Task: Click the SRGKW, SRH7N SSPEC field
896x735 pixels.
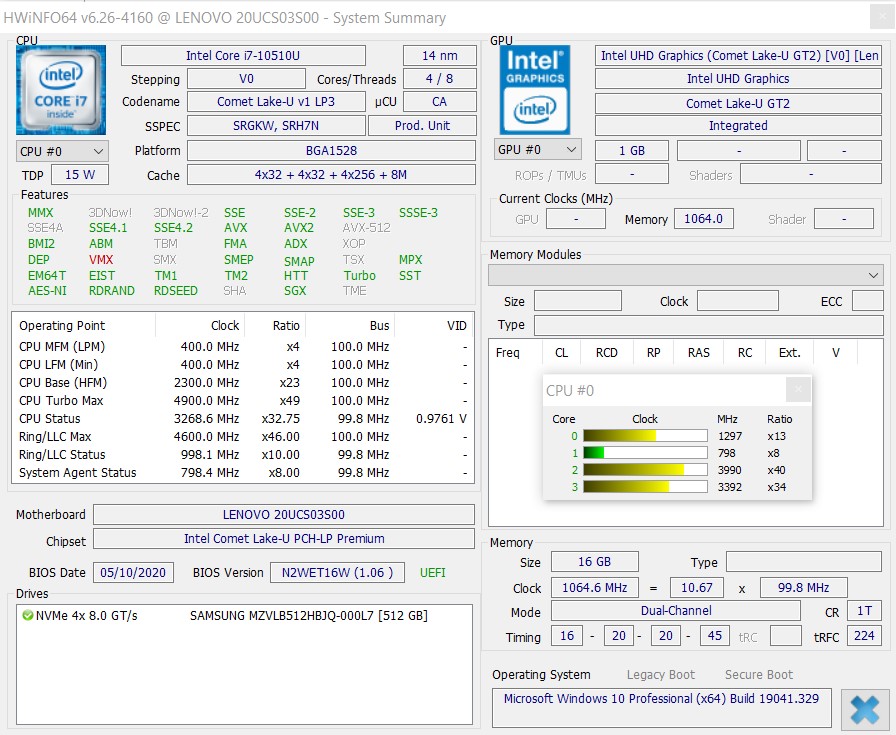Action: point(276,126)
